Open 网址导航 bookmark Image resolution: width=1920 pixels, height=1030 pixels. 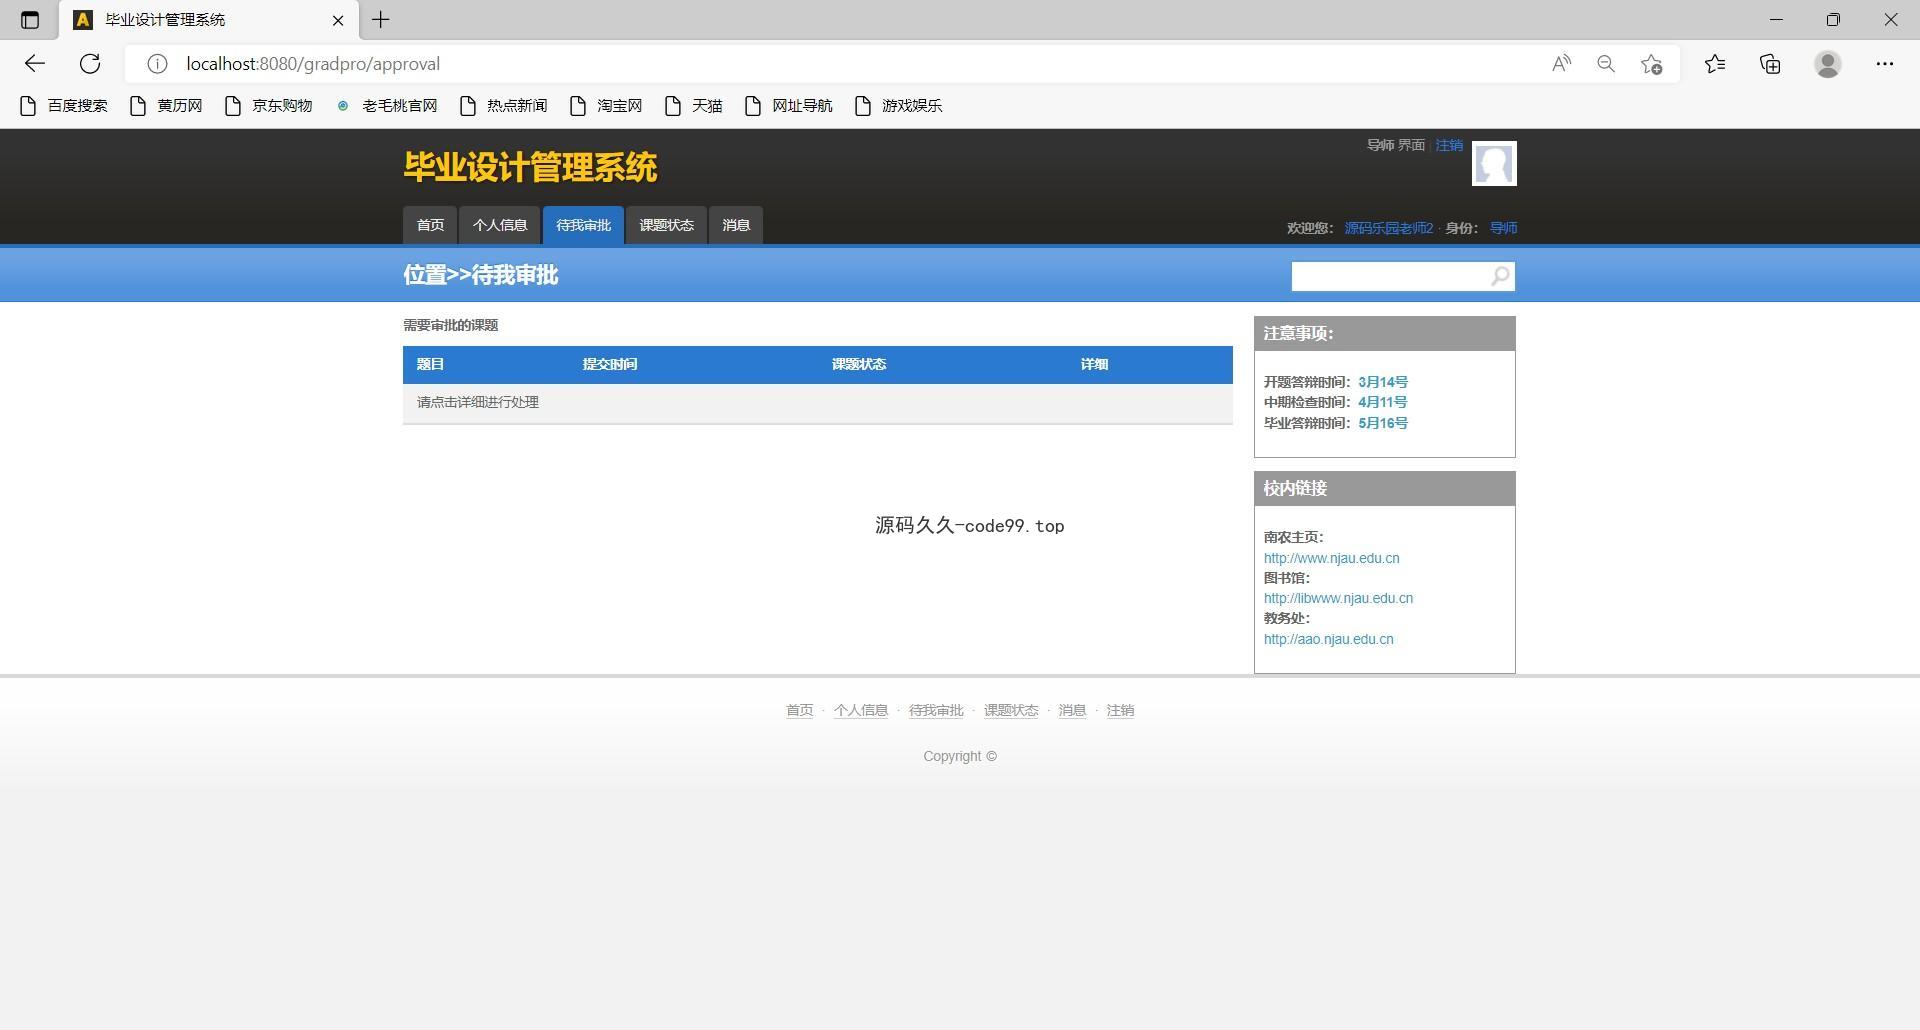click(x=789, y=106)
